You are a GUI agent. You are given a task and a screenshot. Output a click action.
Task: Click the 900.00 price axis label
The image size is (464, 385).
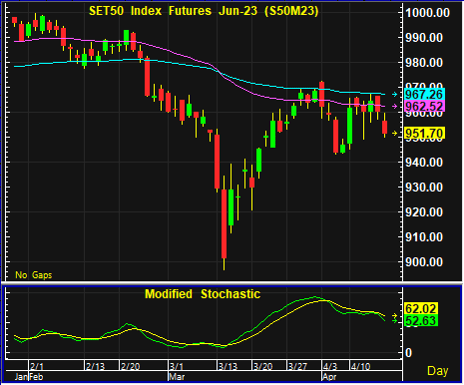click(424, 262)
